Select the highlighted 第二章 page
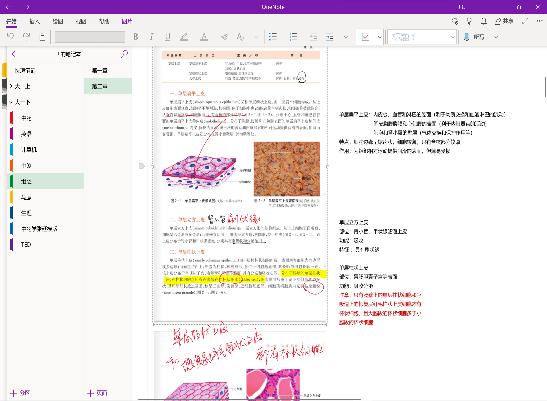This screenshot has height=401, width=547. click(108, 86)
